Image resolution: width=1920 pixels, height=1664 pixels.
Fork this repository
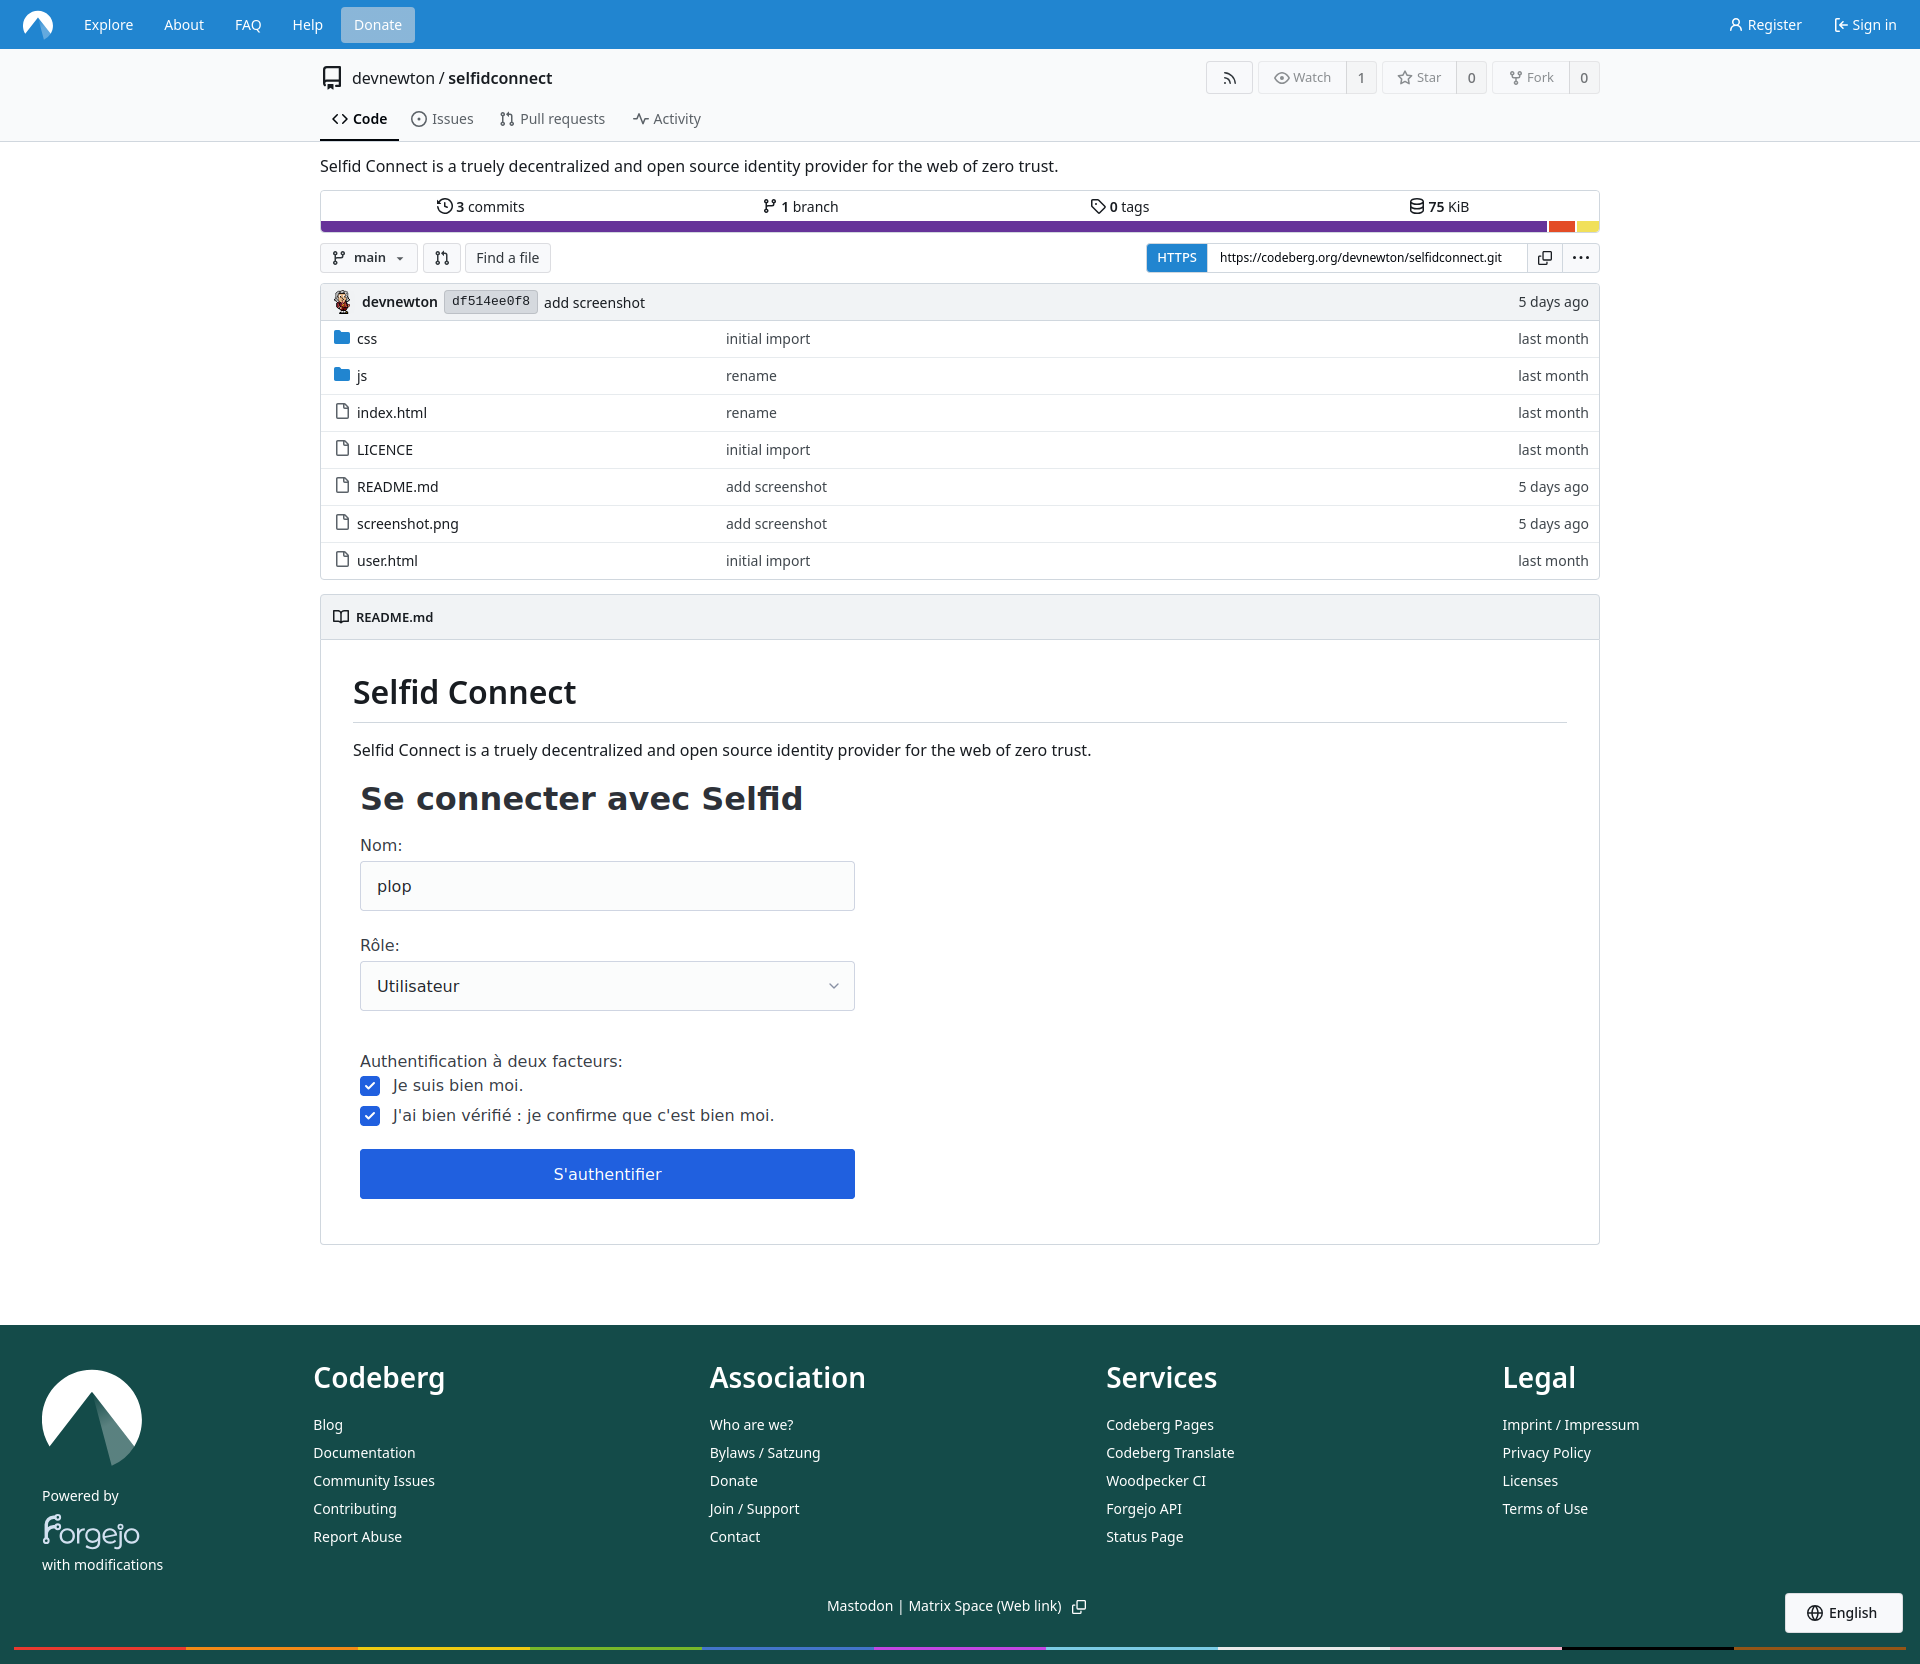pyautogui.click(x=1531, y=78)
